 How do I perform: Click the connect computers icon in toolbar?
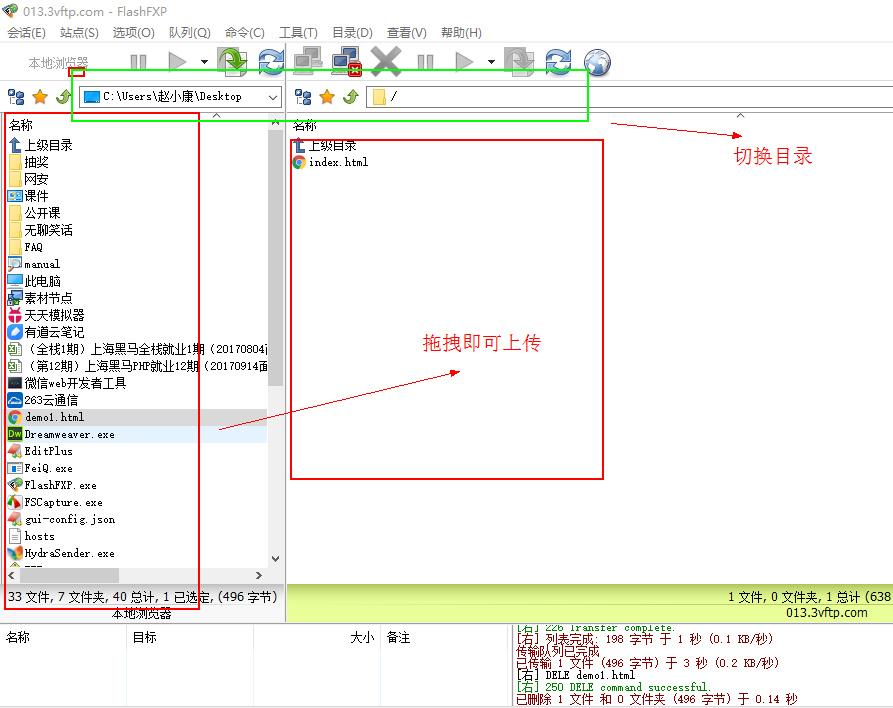pyautogui.click(x=307, y=62)
